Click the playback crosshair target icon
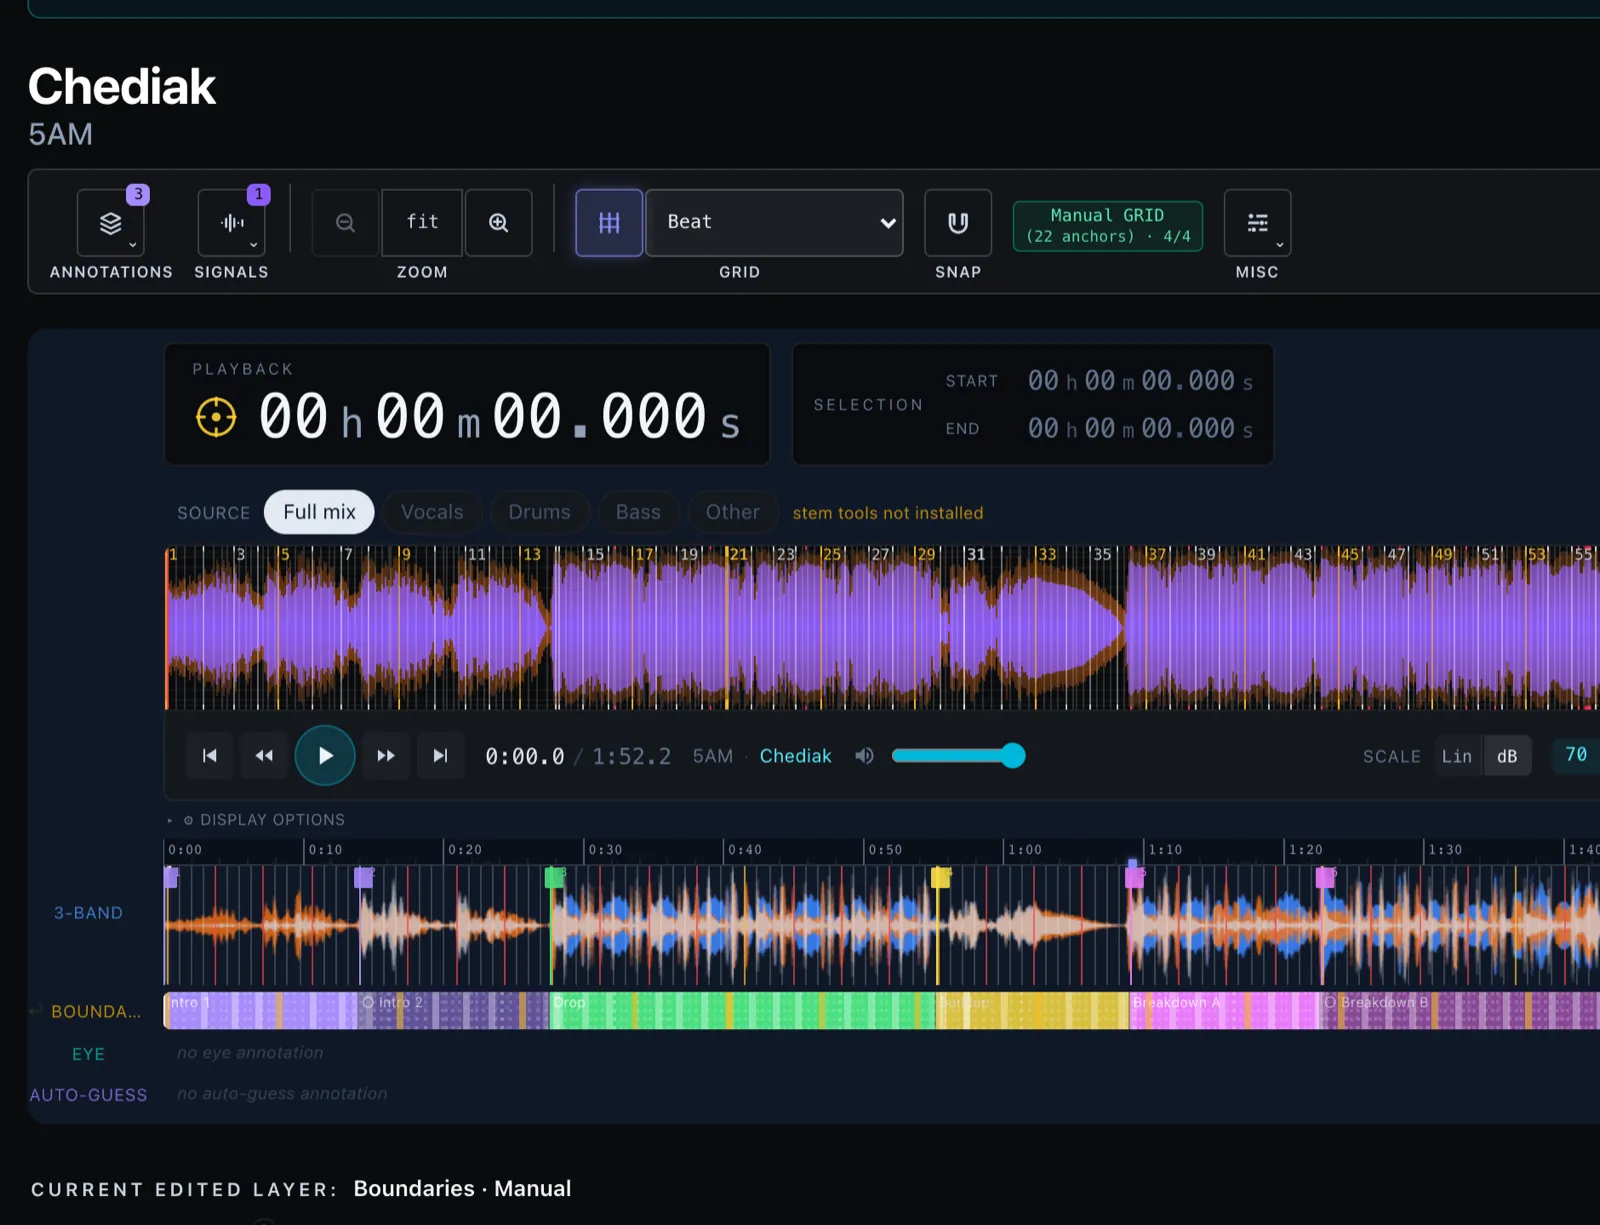This screenshot has height=1225, width=1600. click(x=216, y=417)
